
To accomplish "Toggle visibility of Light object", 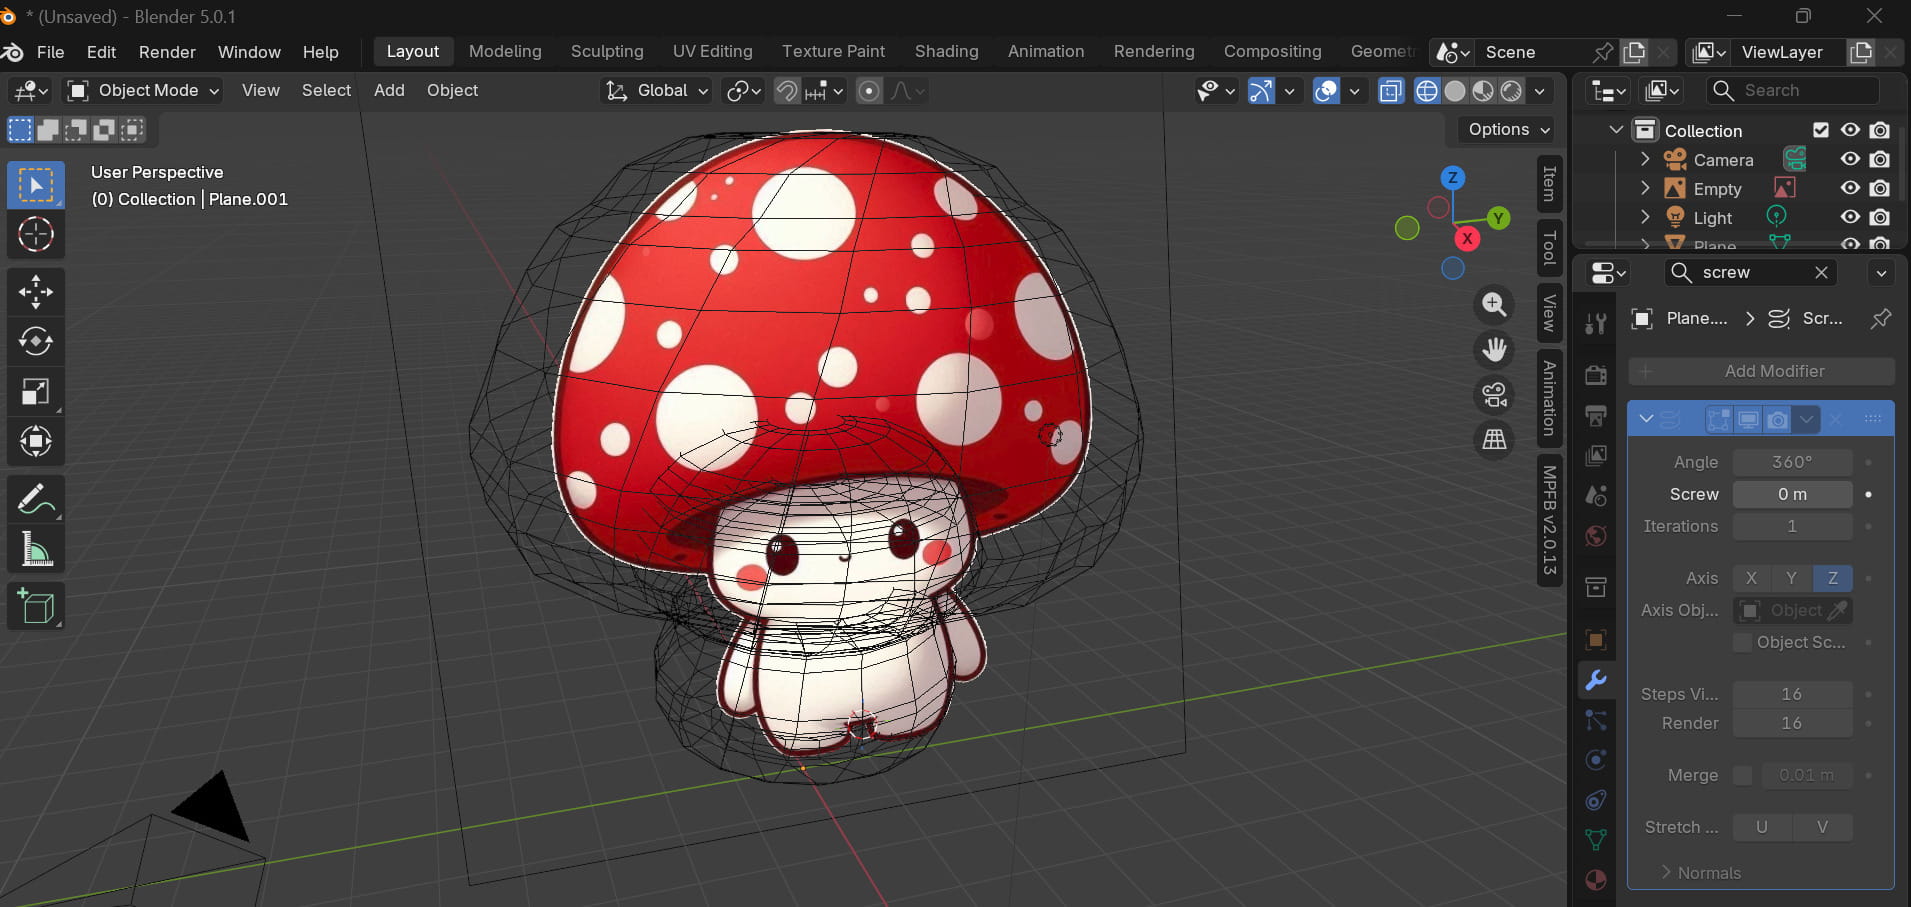I will pos(1850,217).
